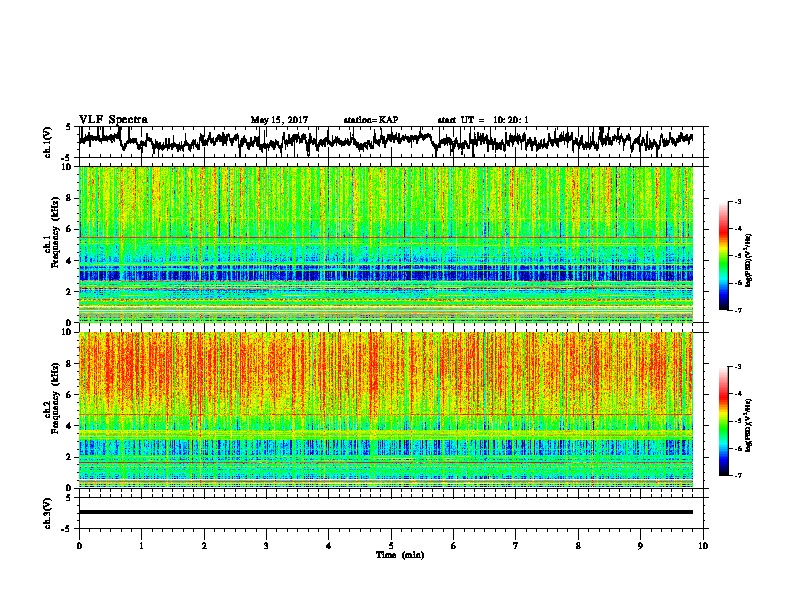Click the ch.2 frequency axis "6" tick label
Image resolution: width=792 pixels, height=612 pixels.
point(70,395)
